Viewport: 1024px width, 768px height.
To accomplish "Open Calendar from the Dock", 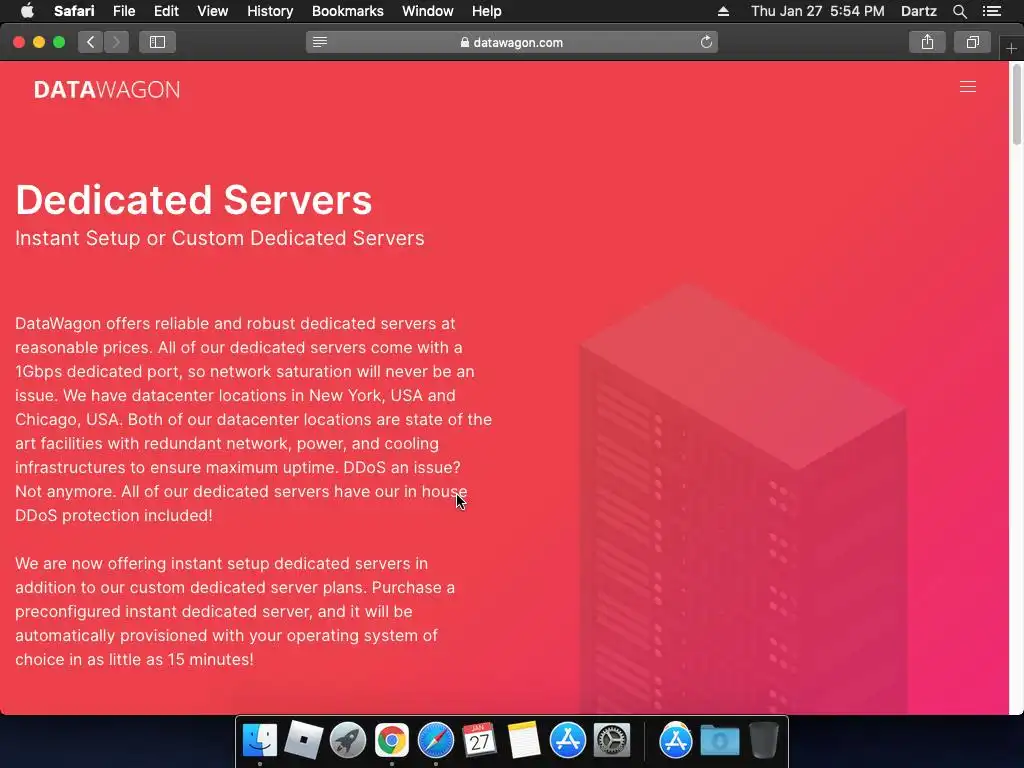I will point(479,740).
